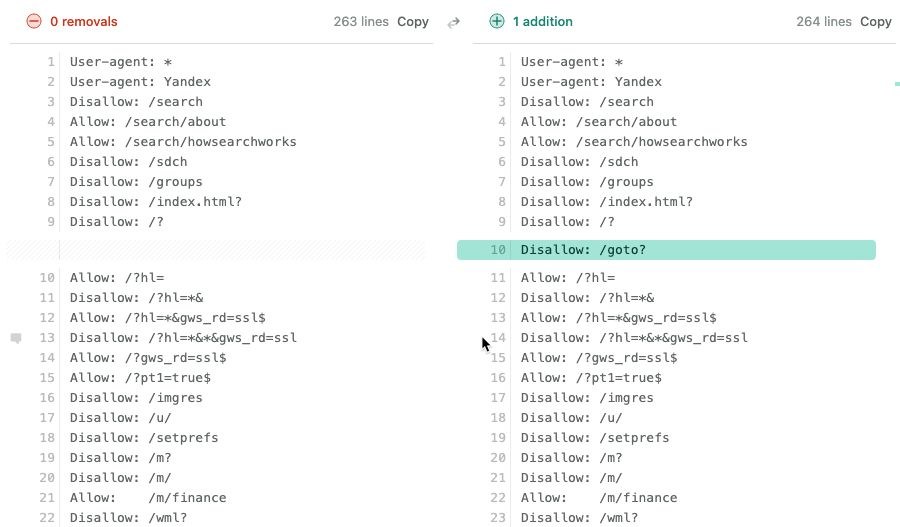Click left panel line 'Allow: /search/about'
This screenshot has height=527, width=900.
(x=148, y=122)
